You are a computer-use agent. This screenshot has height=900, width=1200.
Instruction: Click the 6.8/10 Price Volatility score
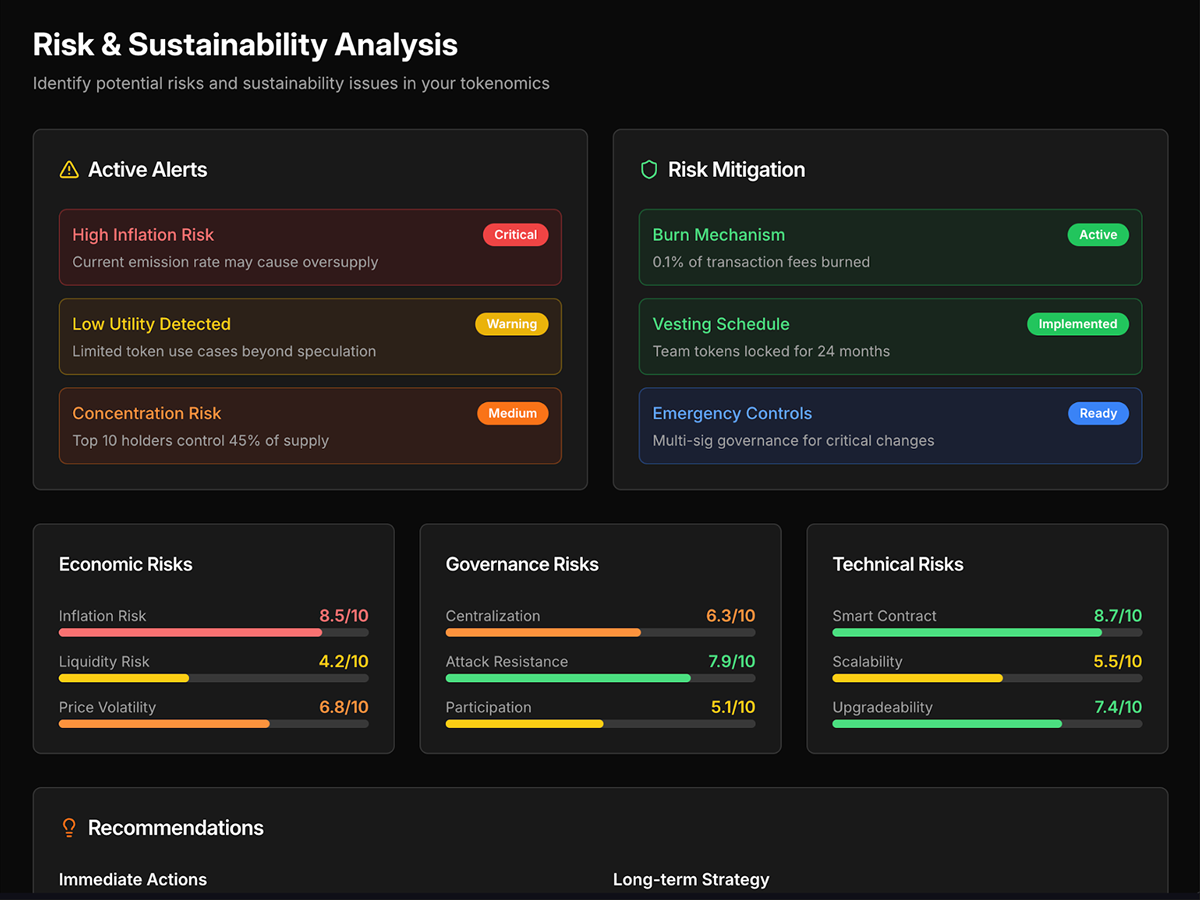344,707
